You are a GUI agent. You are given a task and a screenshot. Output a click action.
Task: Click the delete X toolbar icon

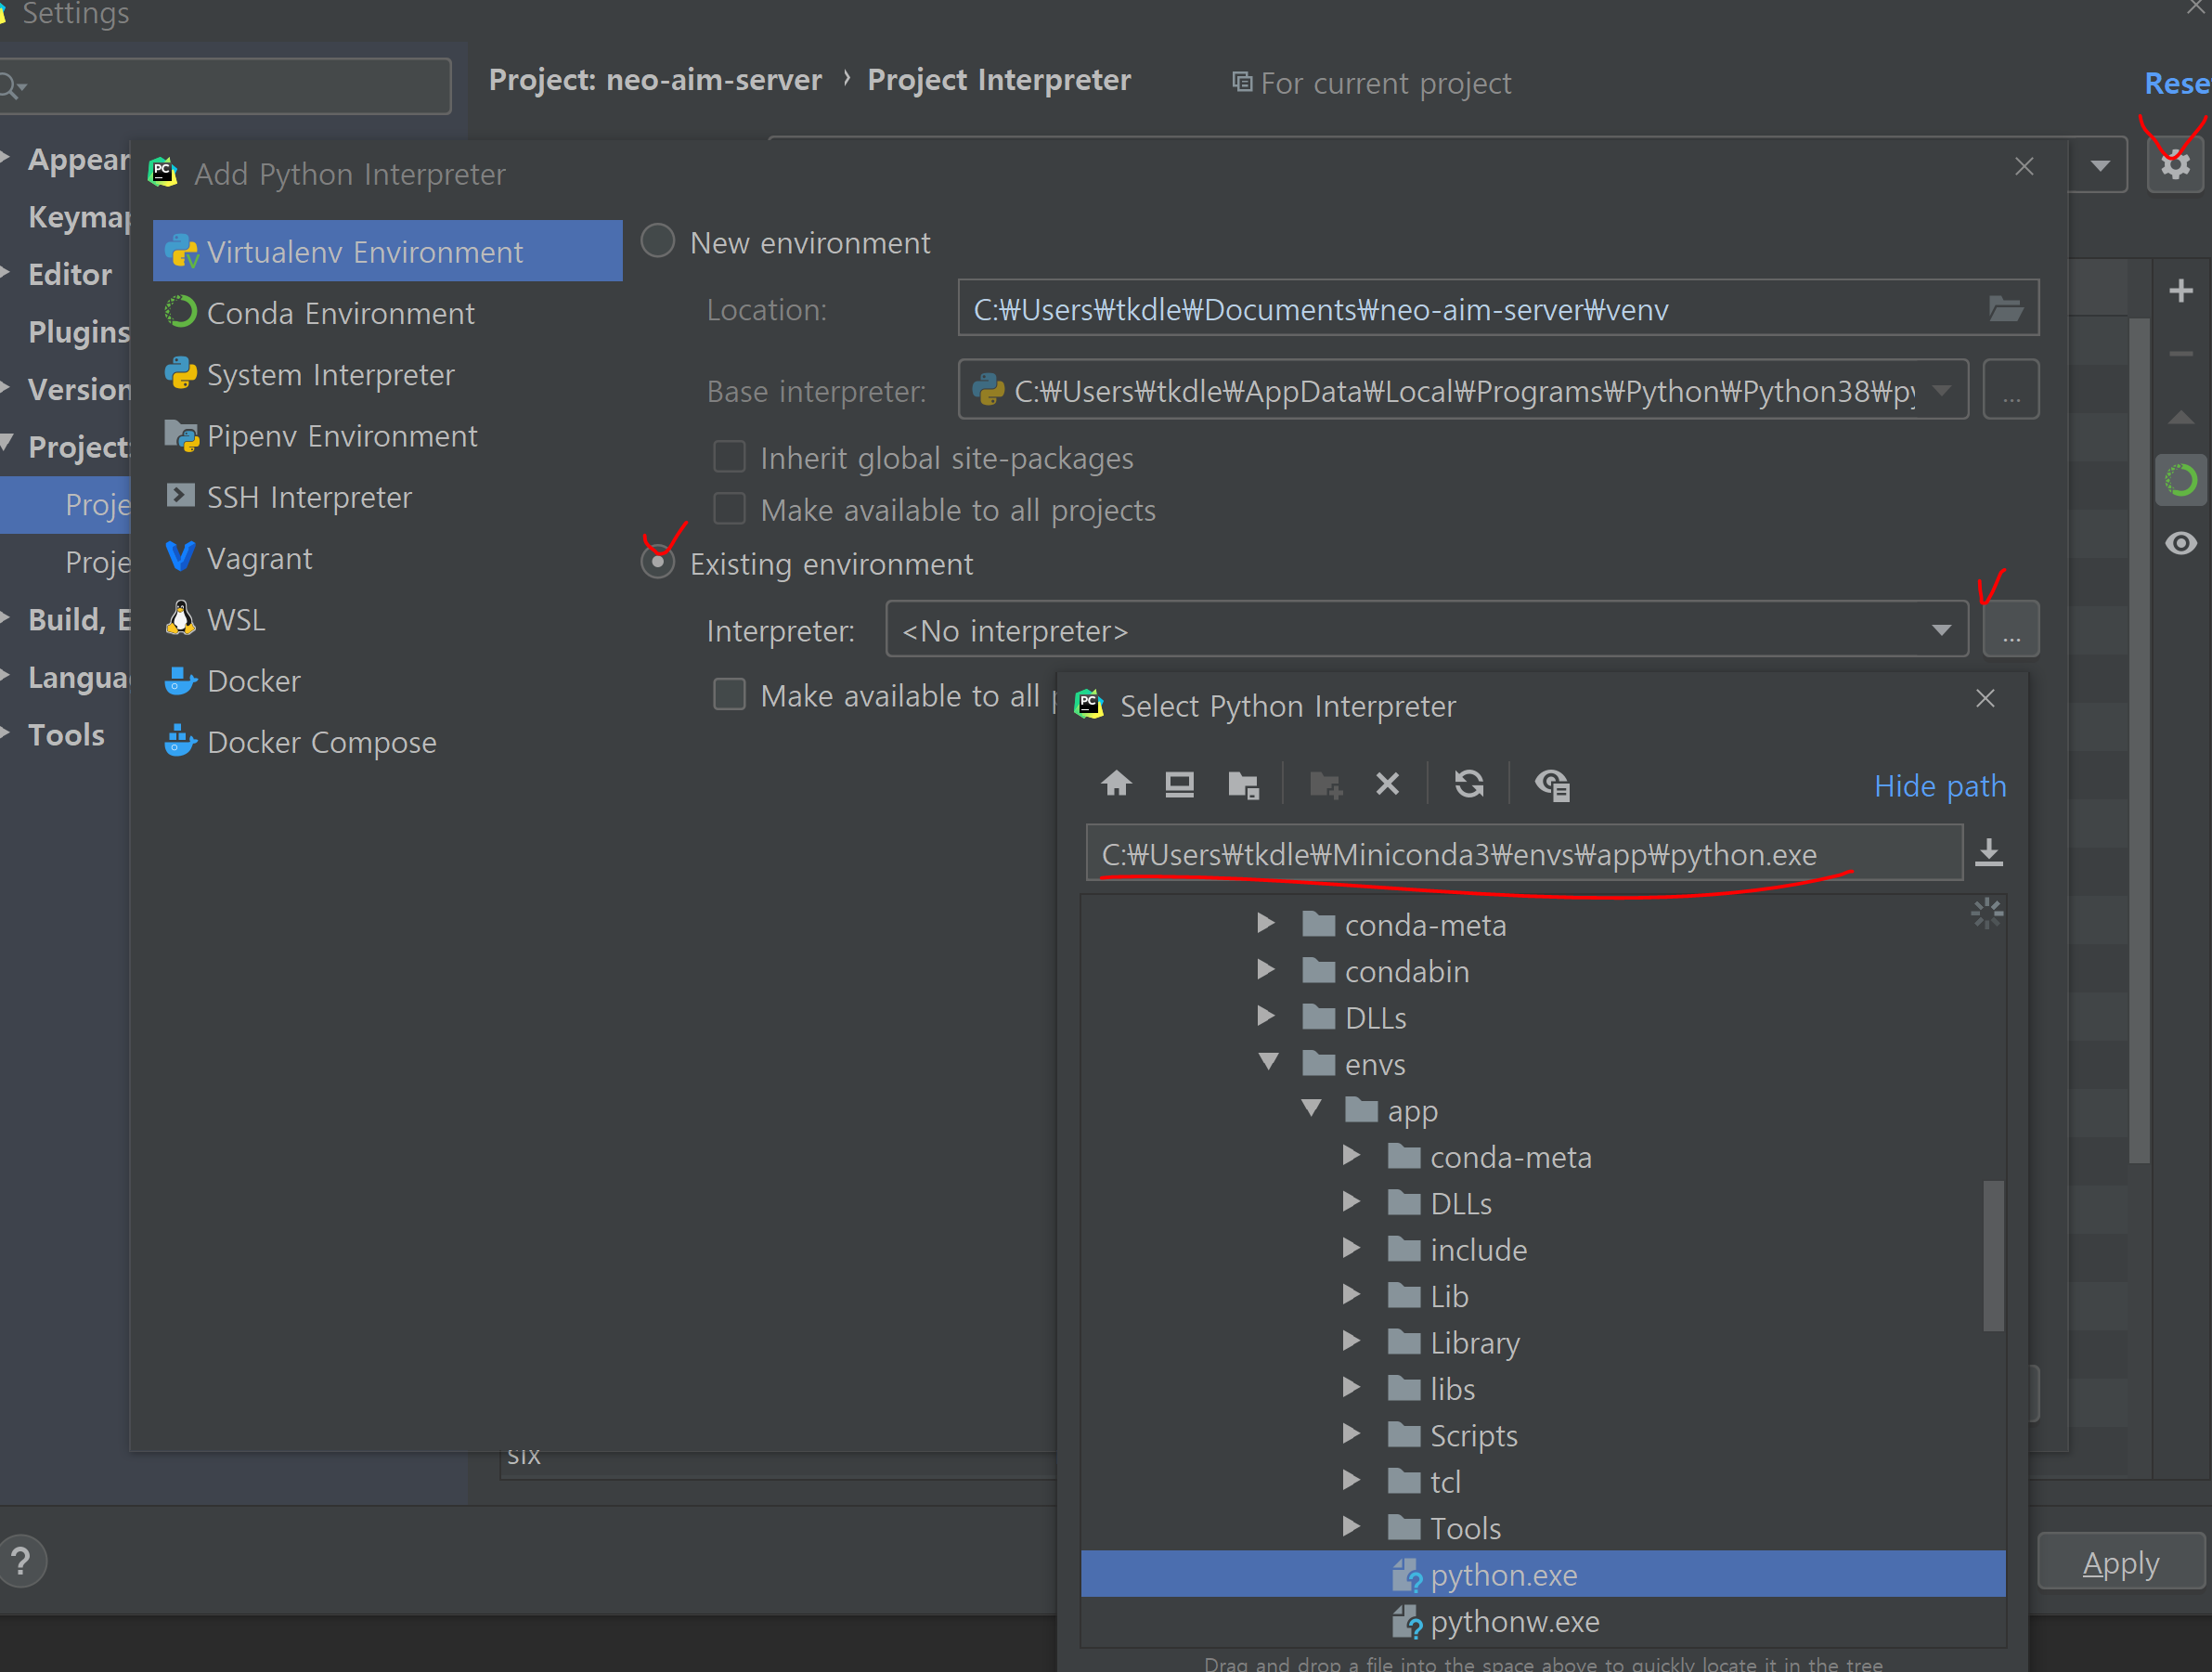1387,783
